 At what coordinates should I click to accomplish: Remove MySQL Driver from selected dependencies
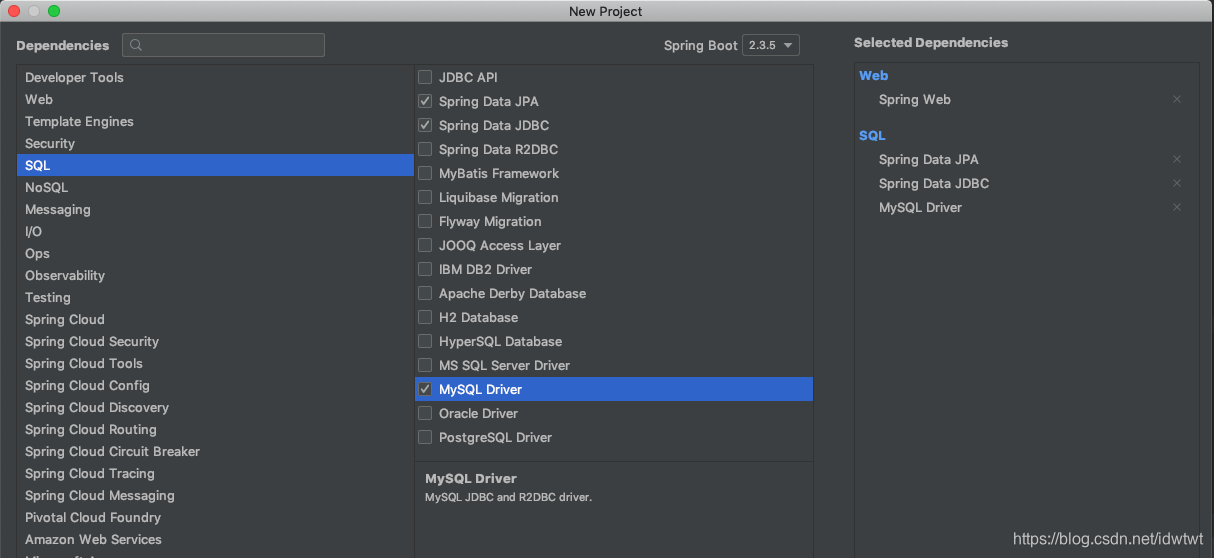(1177, 207)
